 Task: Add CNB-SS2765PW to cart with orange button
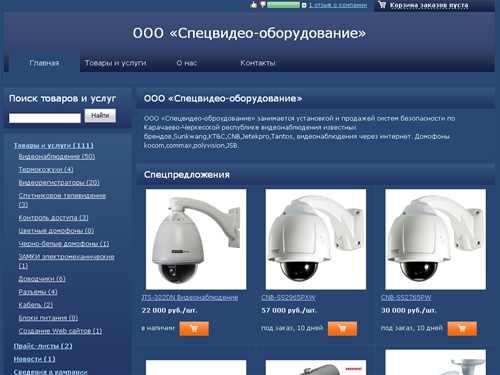coord(462,328)
